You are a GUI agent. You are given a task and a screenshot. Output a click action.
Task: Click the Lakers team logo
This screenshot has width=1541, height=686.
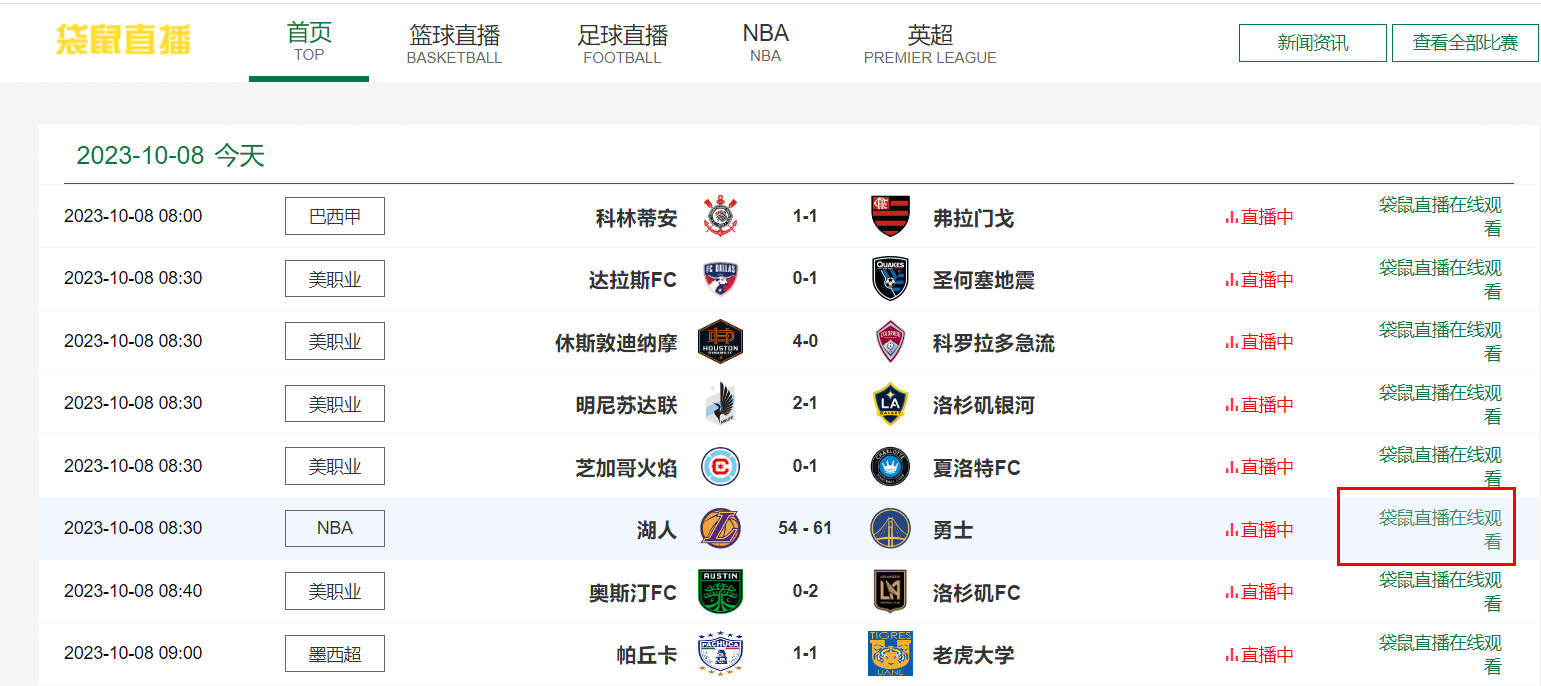720,529
